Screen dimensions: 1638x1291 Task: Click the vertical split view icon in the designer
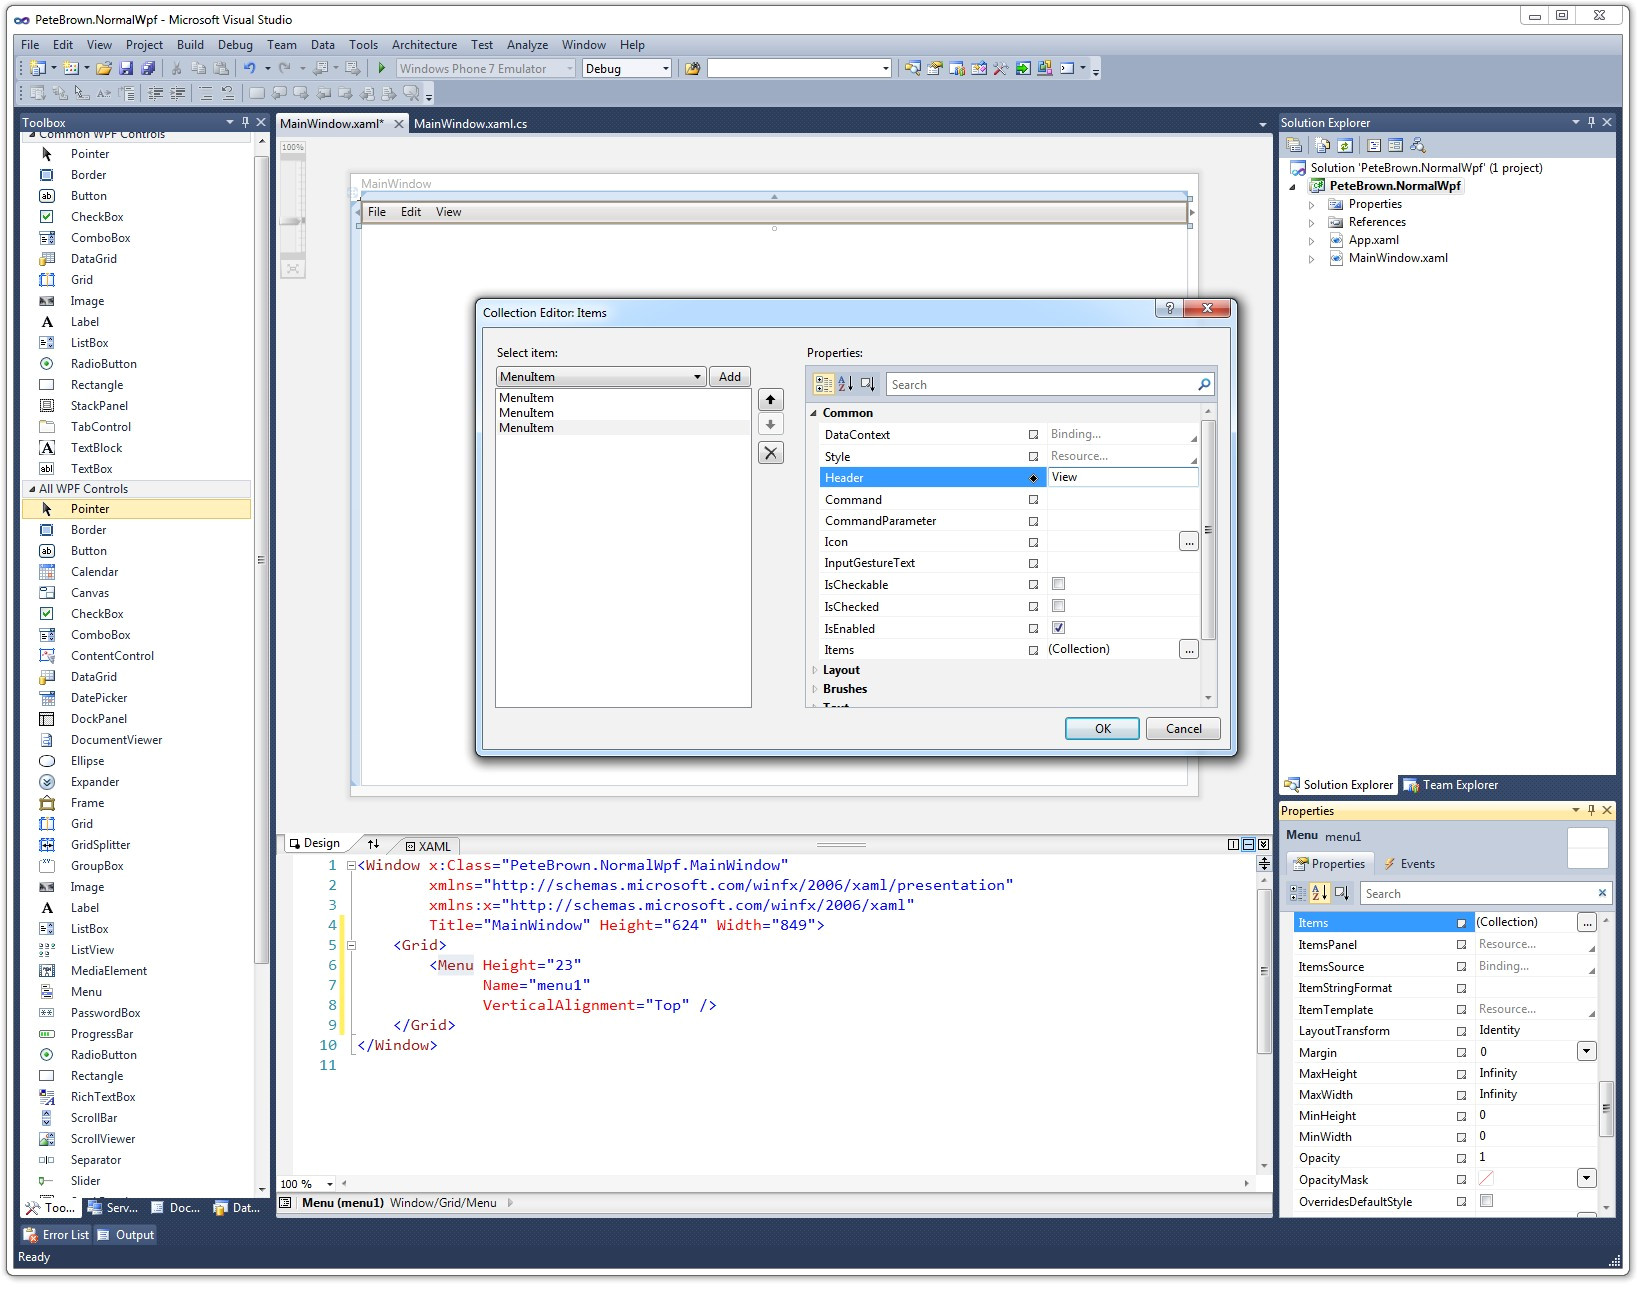1233,844
